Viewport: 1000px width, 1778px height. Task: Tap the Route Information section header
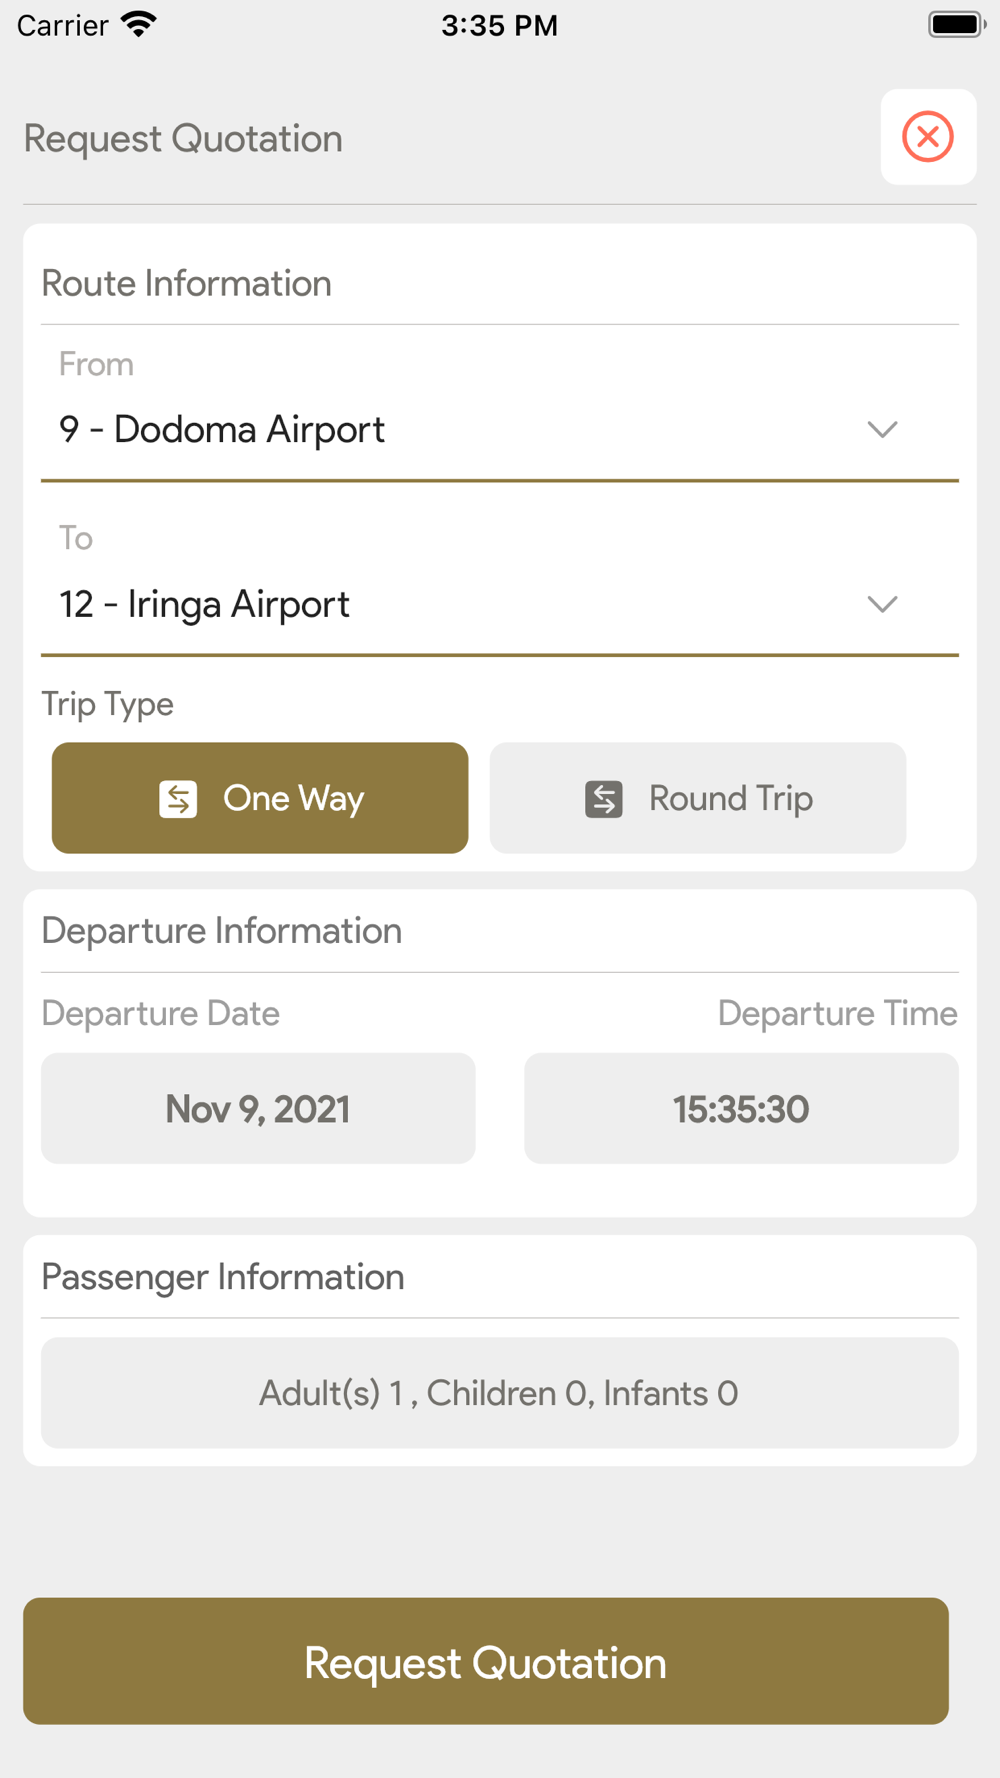click(x=187, y=284)
